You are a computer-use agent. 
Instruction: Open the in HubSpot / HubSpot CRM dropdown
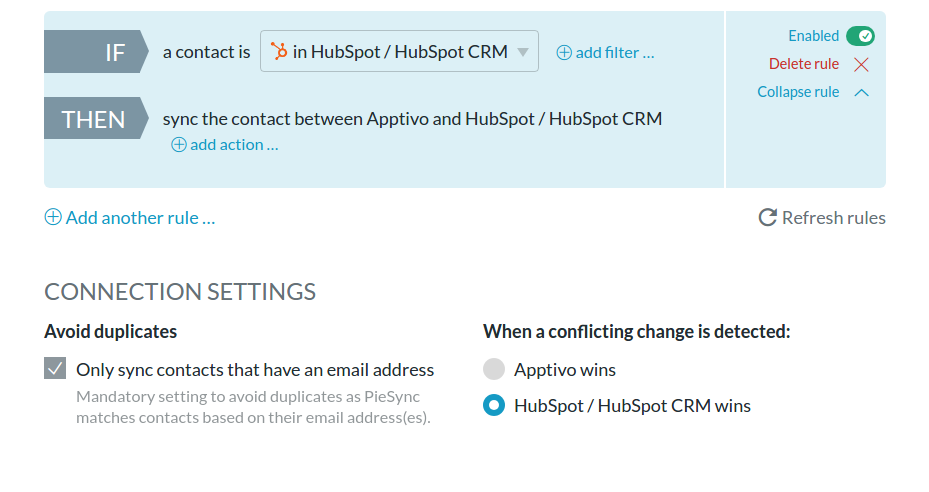pos(399,51)
